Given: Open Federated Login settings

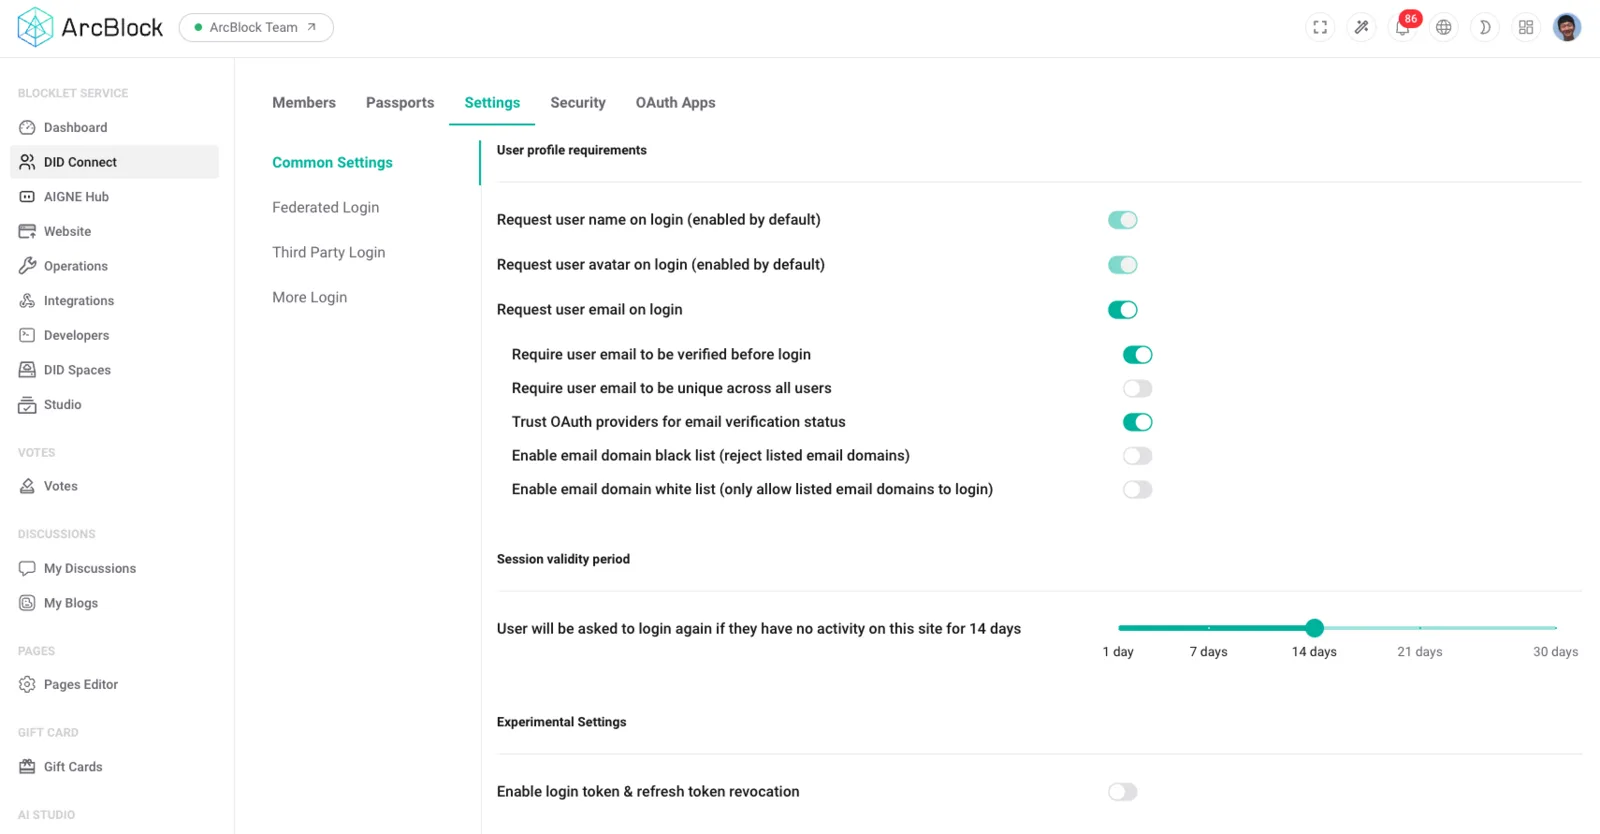Looking at the screenshot, I should pyautogui.click(x=326, y=207).
